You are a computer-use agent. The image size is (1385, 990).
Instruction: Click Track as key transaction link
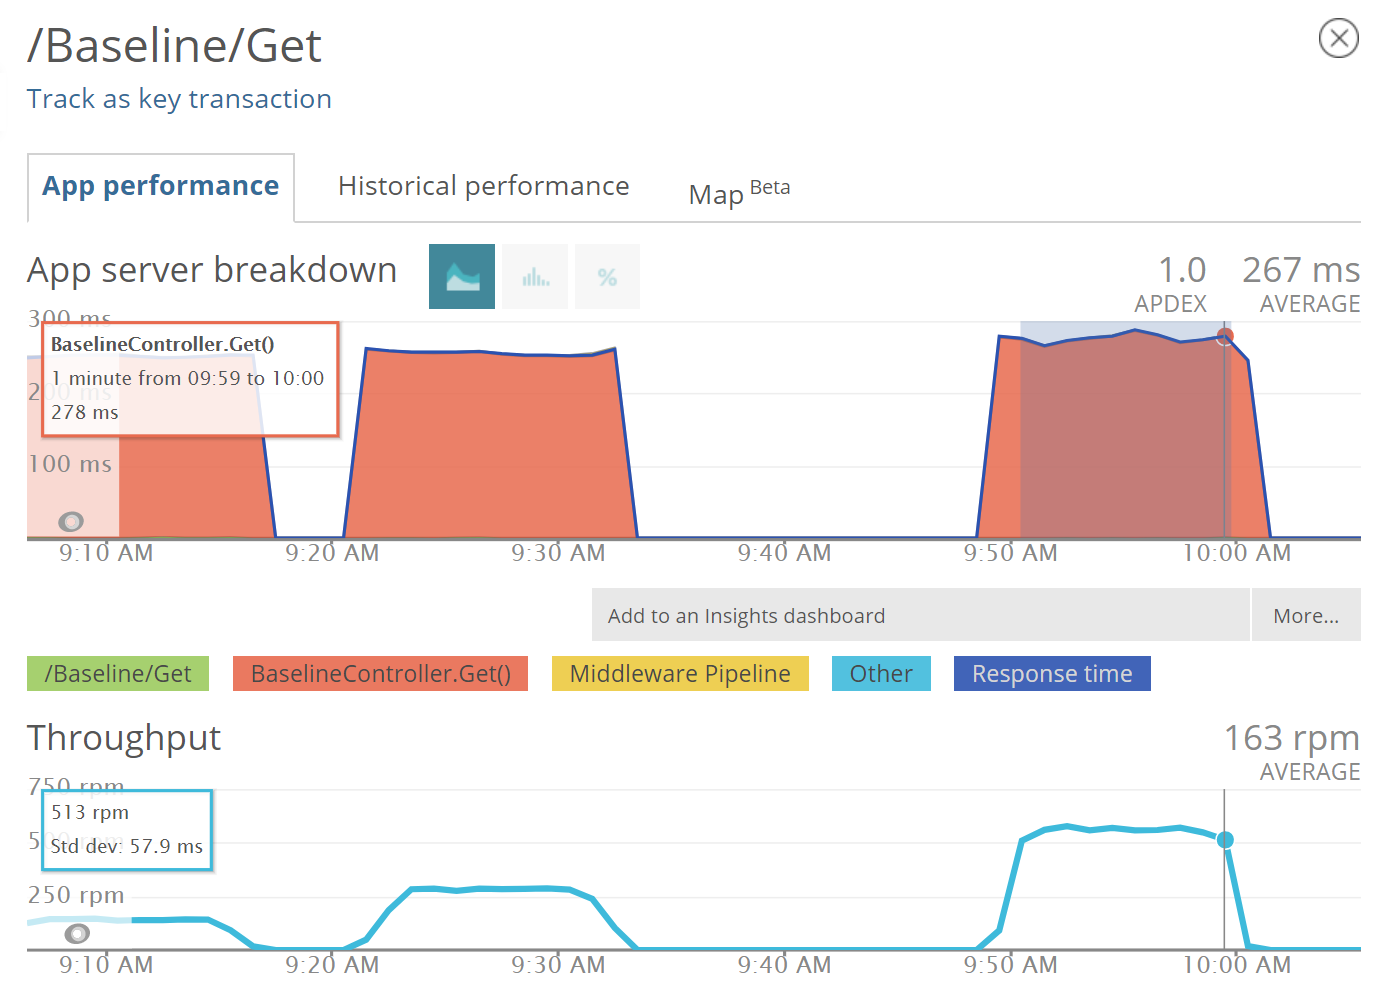pos(179,99)
